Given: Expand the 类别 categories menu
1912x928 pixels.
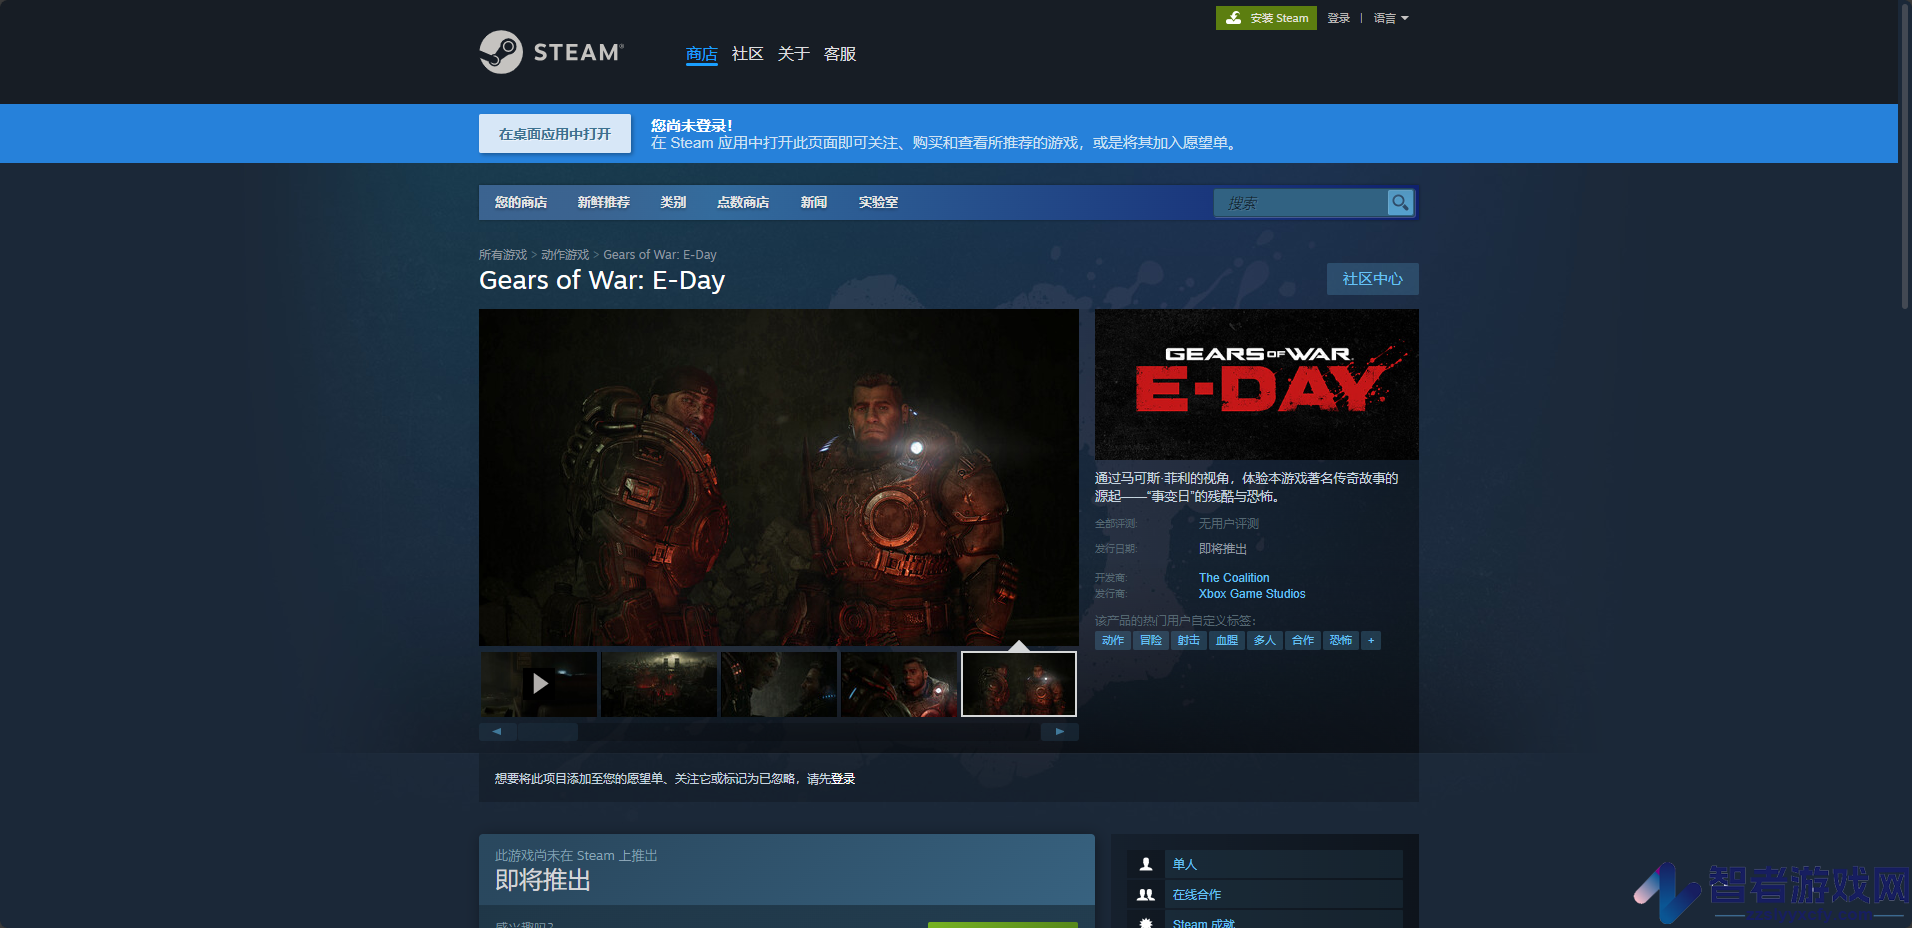Looking at the screenshot, I should (x=673, y=202).
